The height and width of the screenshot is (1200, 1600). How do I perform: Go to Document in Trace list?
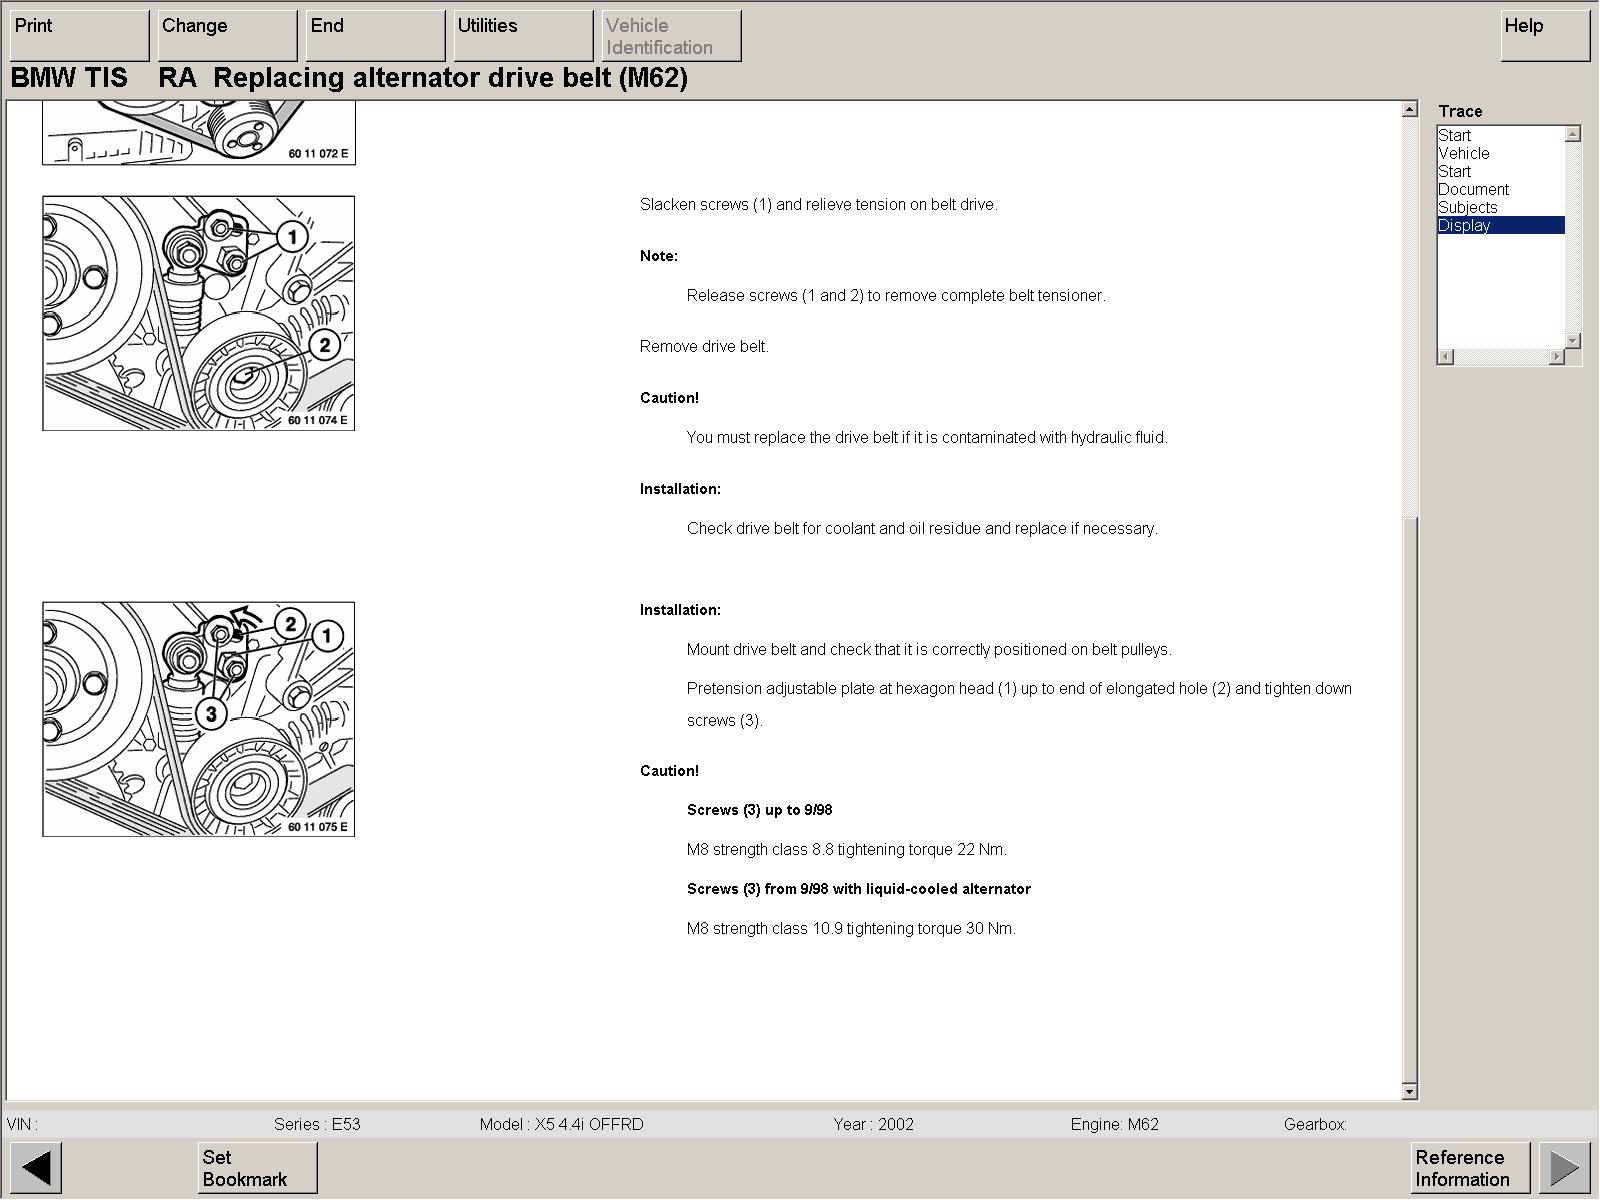[x=1473, y=190]
